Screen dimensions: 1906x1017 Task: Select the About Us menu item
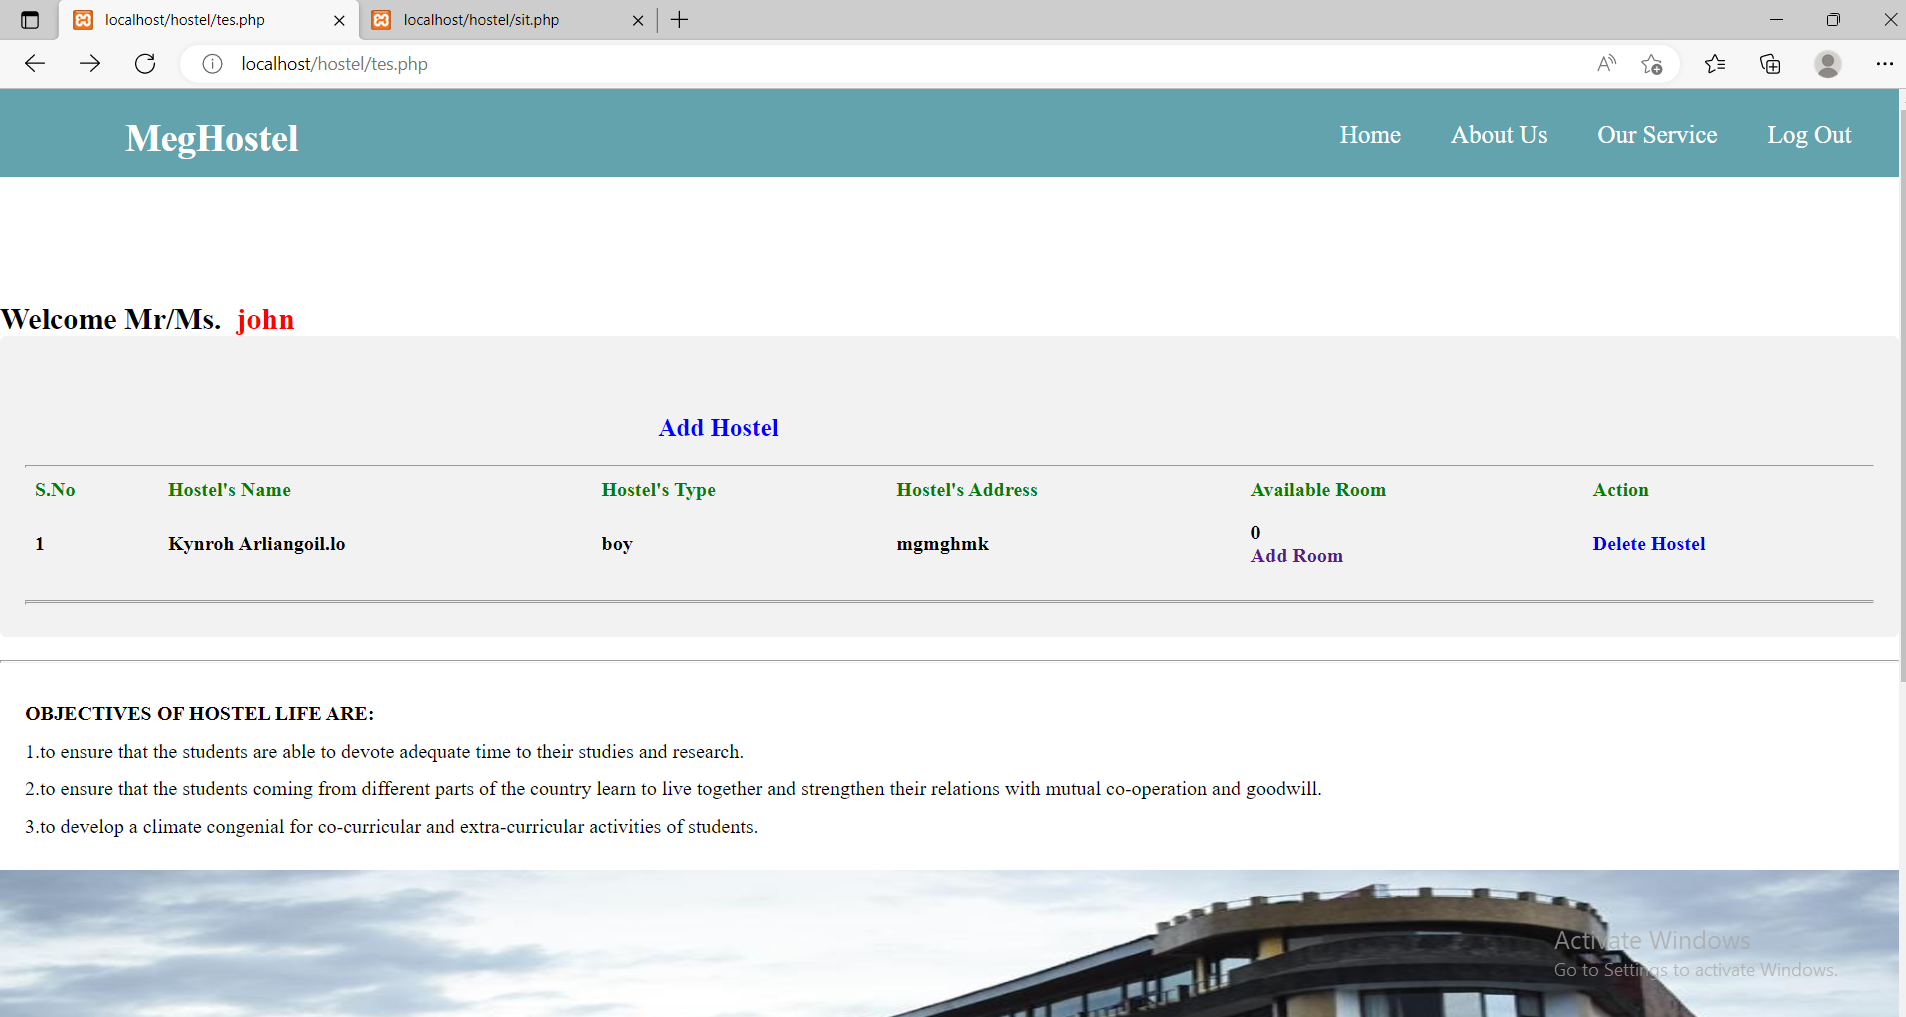click(x=1498, y=134)
